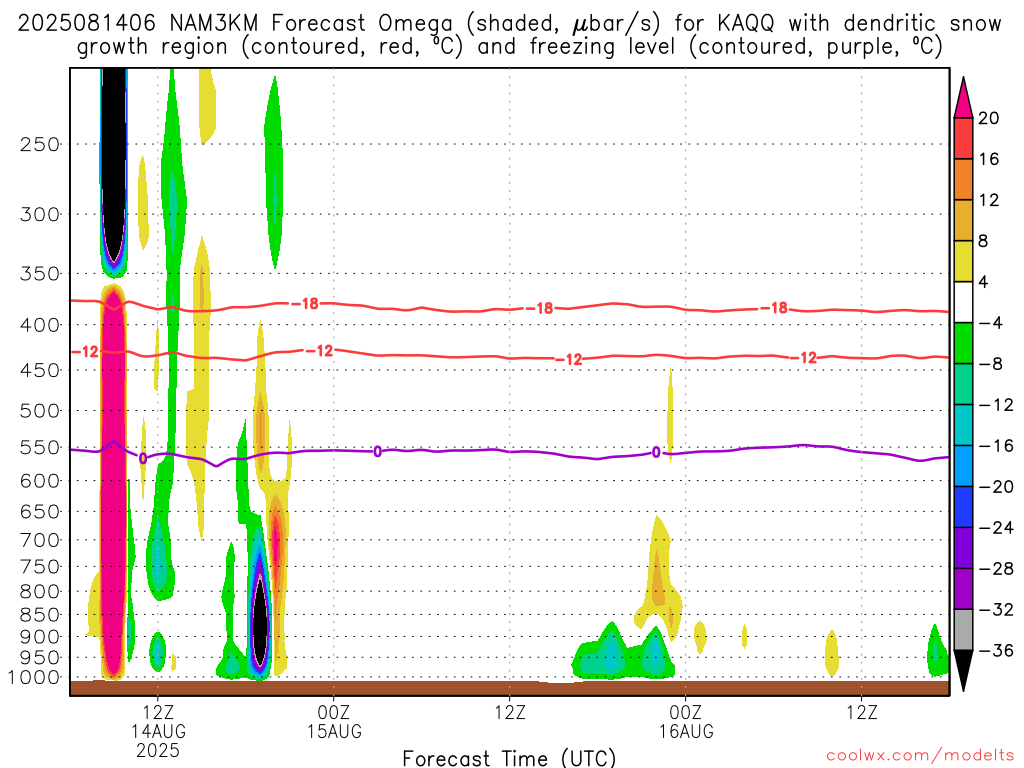This screenshot has width=1024, height=768.
Task: Click the '-36' colorbar scale label
Action: [996, 650]
